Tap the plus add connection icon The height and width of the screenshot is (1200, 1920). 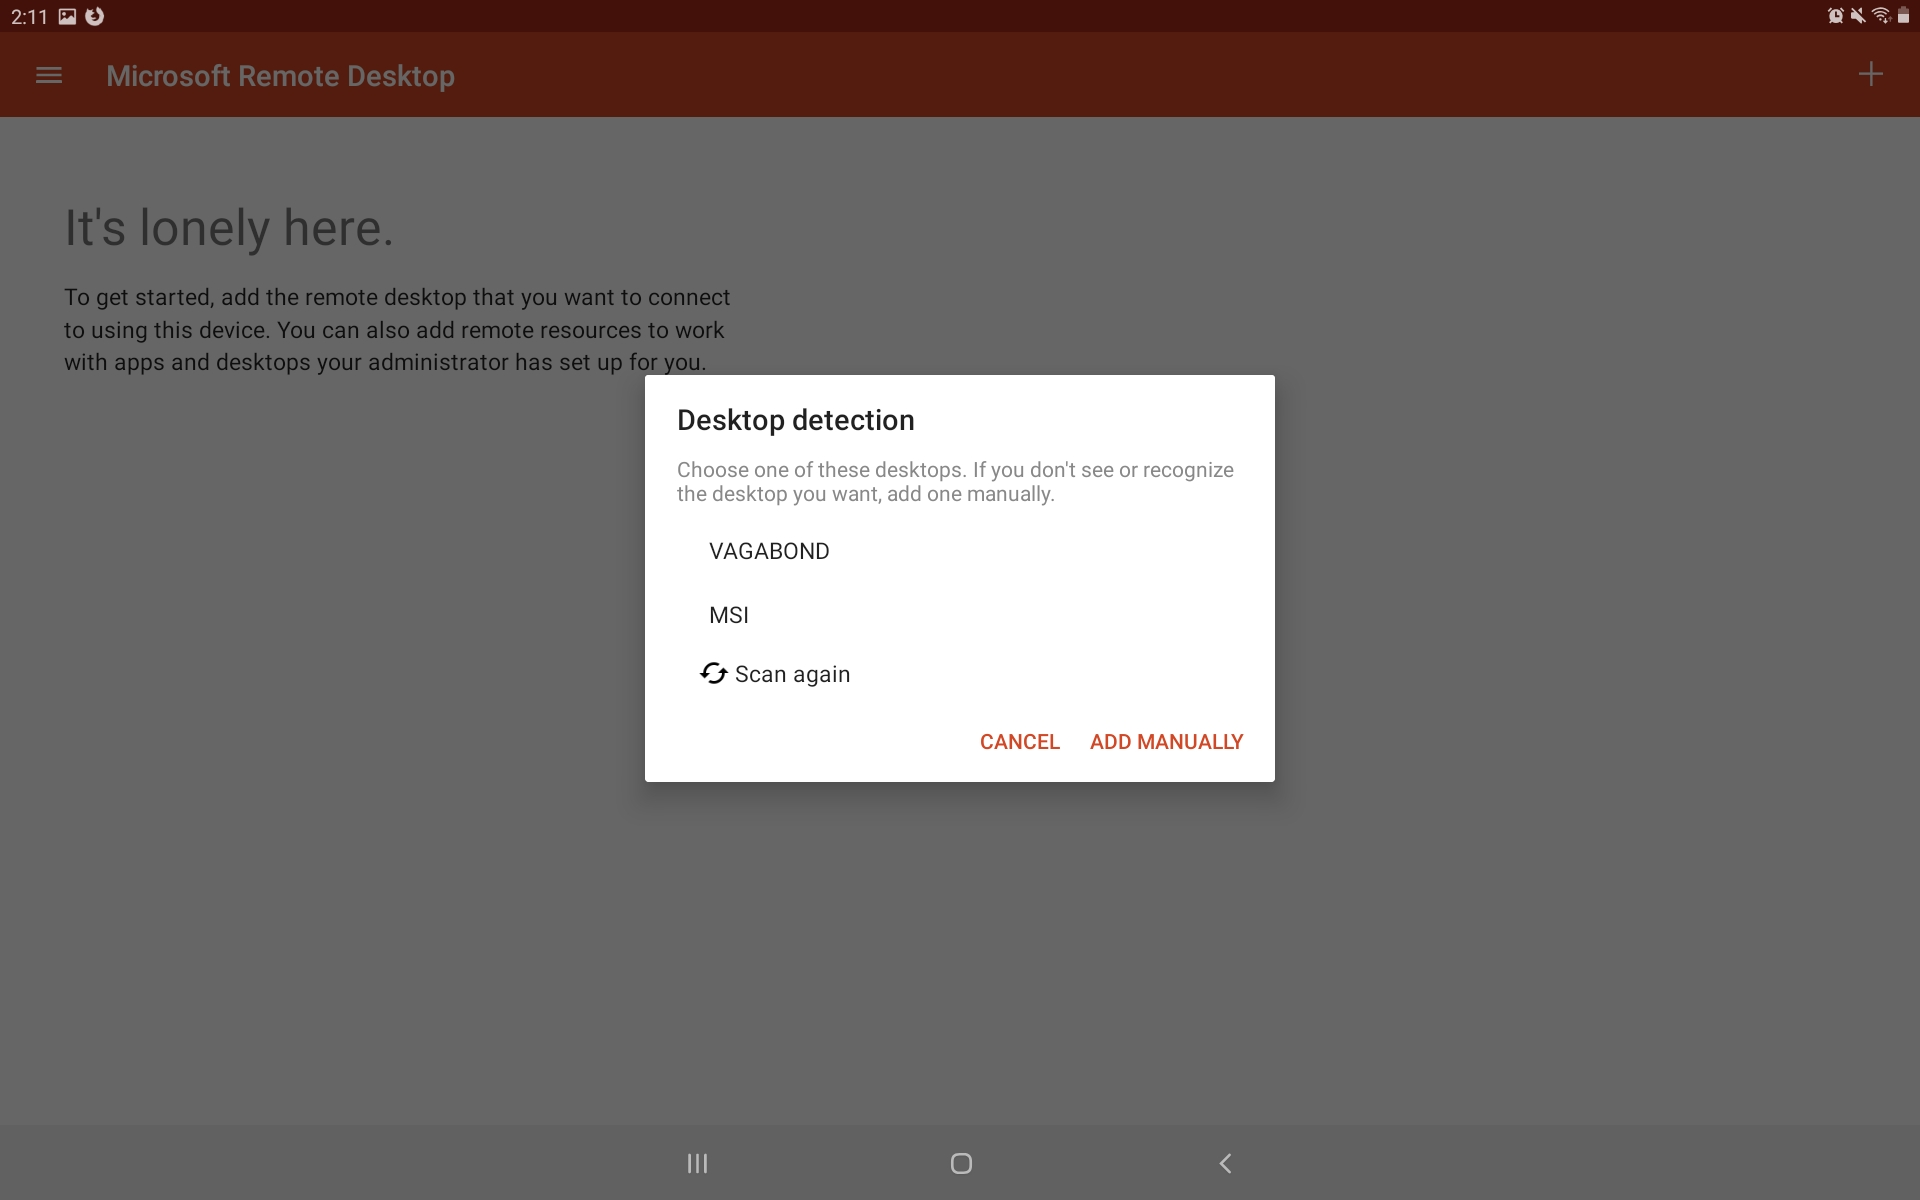(1870, 75)
